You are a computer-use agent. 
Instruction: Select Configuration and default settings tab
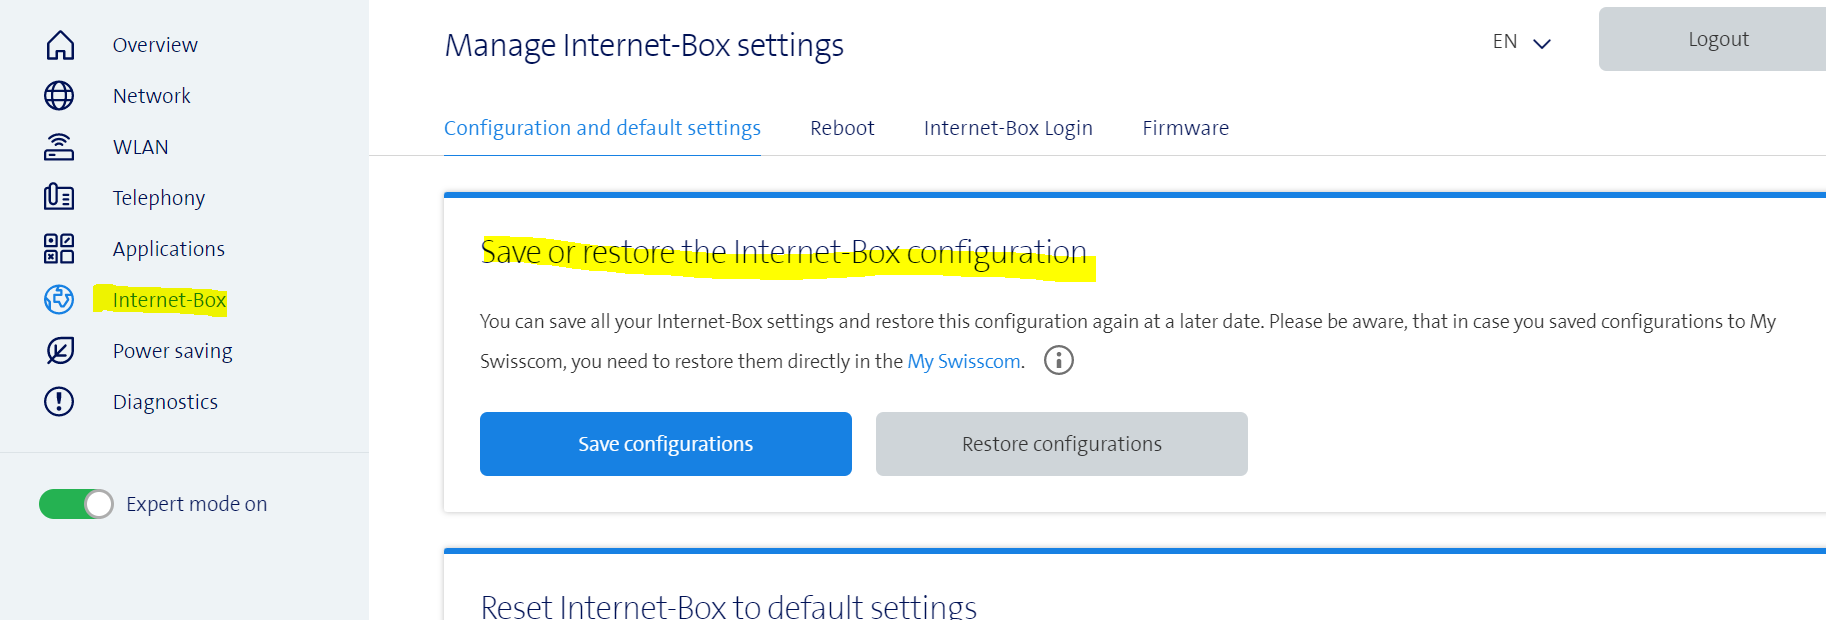coord(602,128)
